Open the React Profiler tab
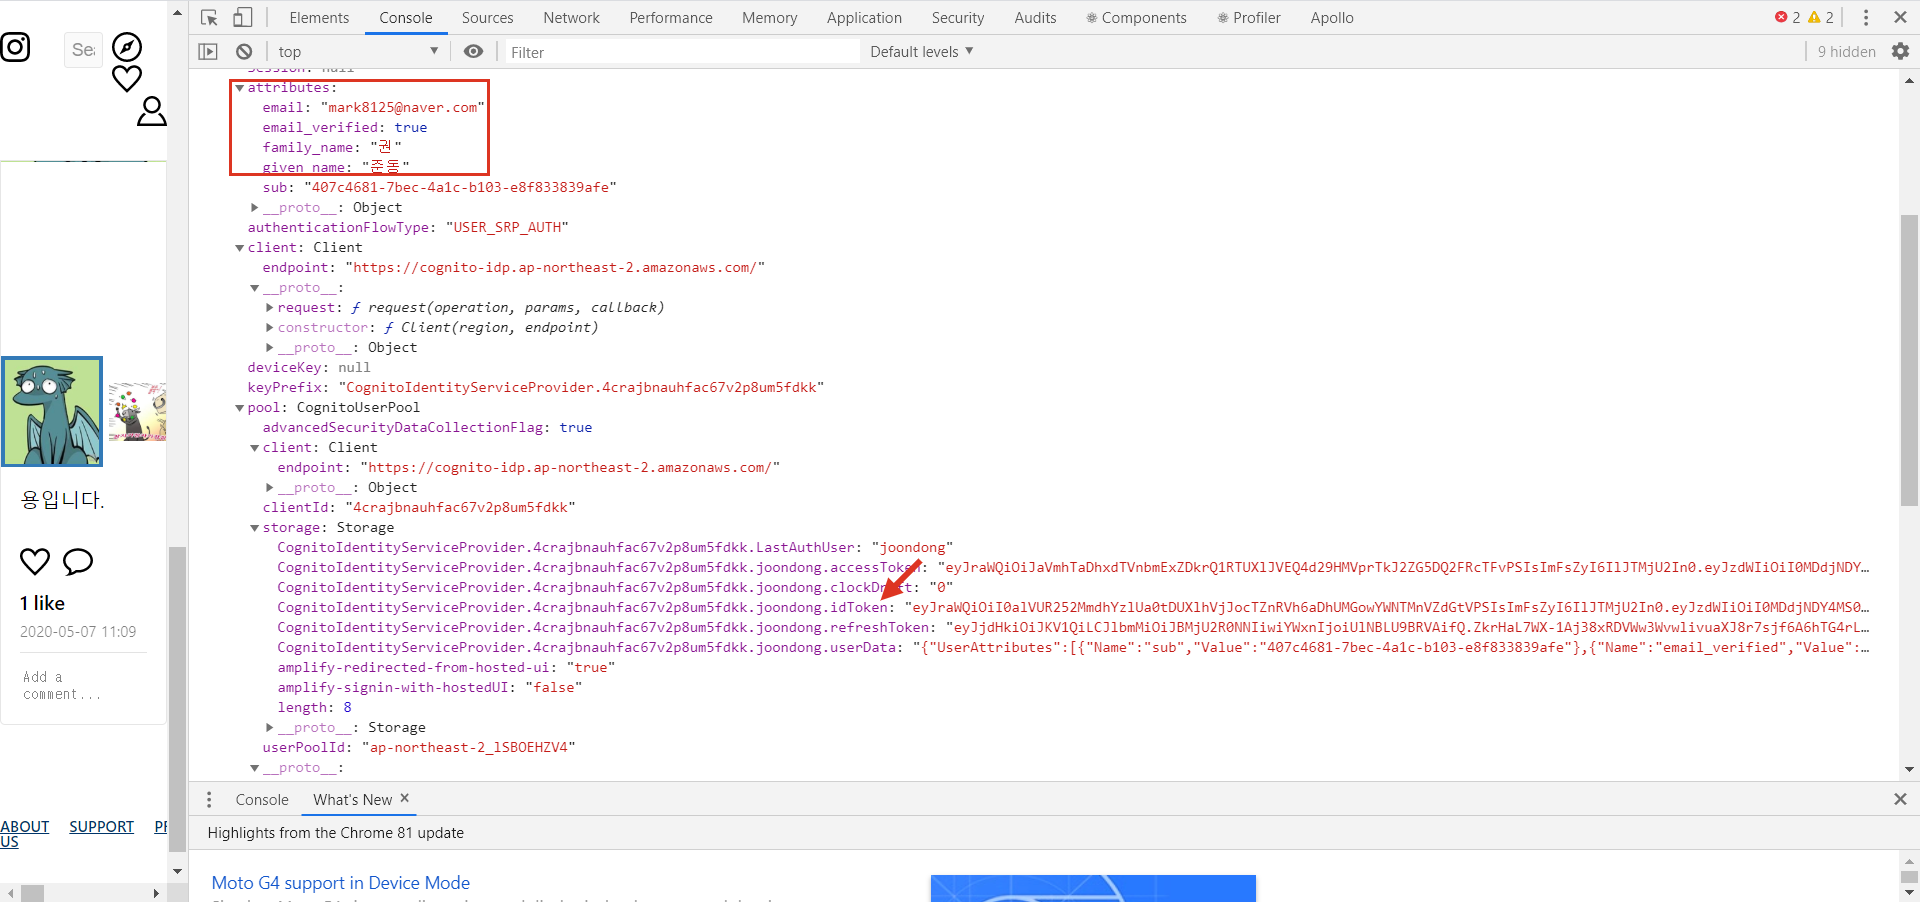Image resolution: width=1921 pixels, height=903 pixels. tap(1249, 17)
